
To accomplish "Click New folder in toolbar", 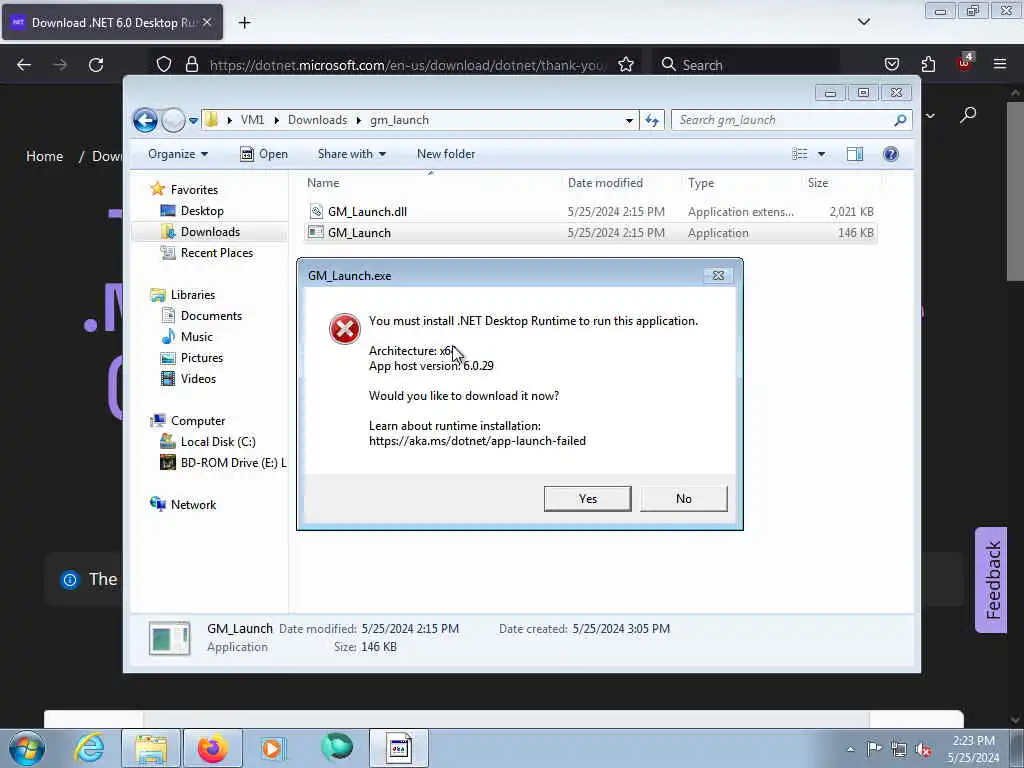I will coord(446,154).
